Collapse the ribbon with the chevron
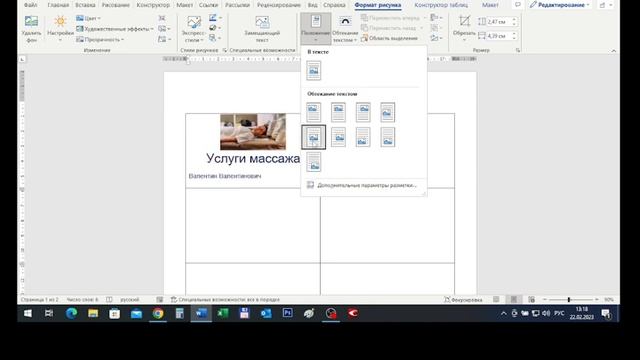 (x=613, y=51)
